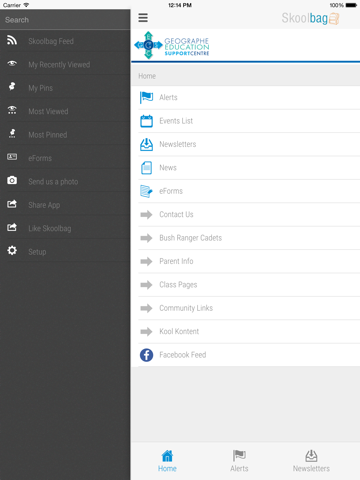Select the My Pins pushpin icon
The image size is (360, 480).
(12, 86)
